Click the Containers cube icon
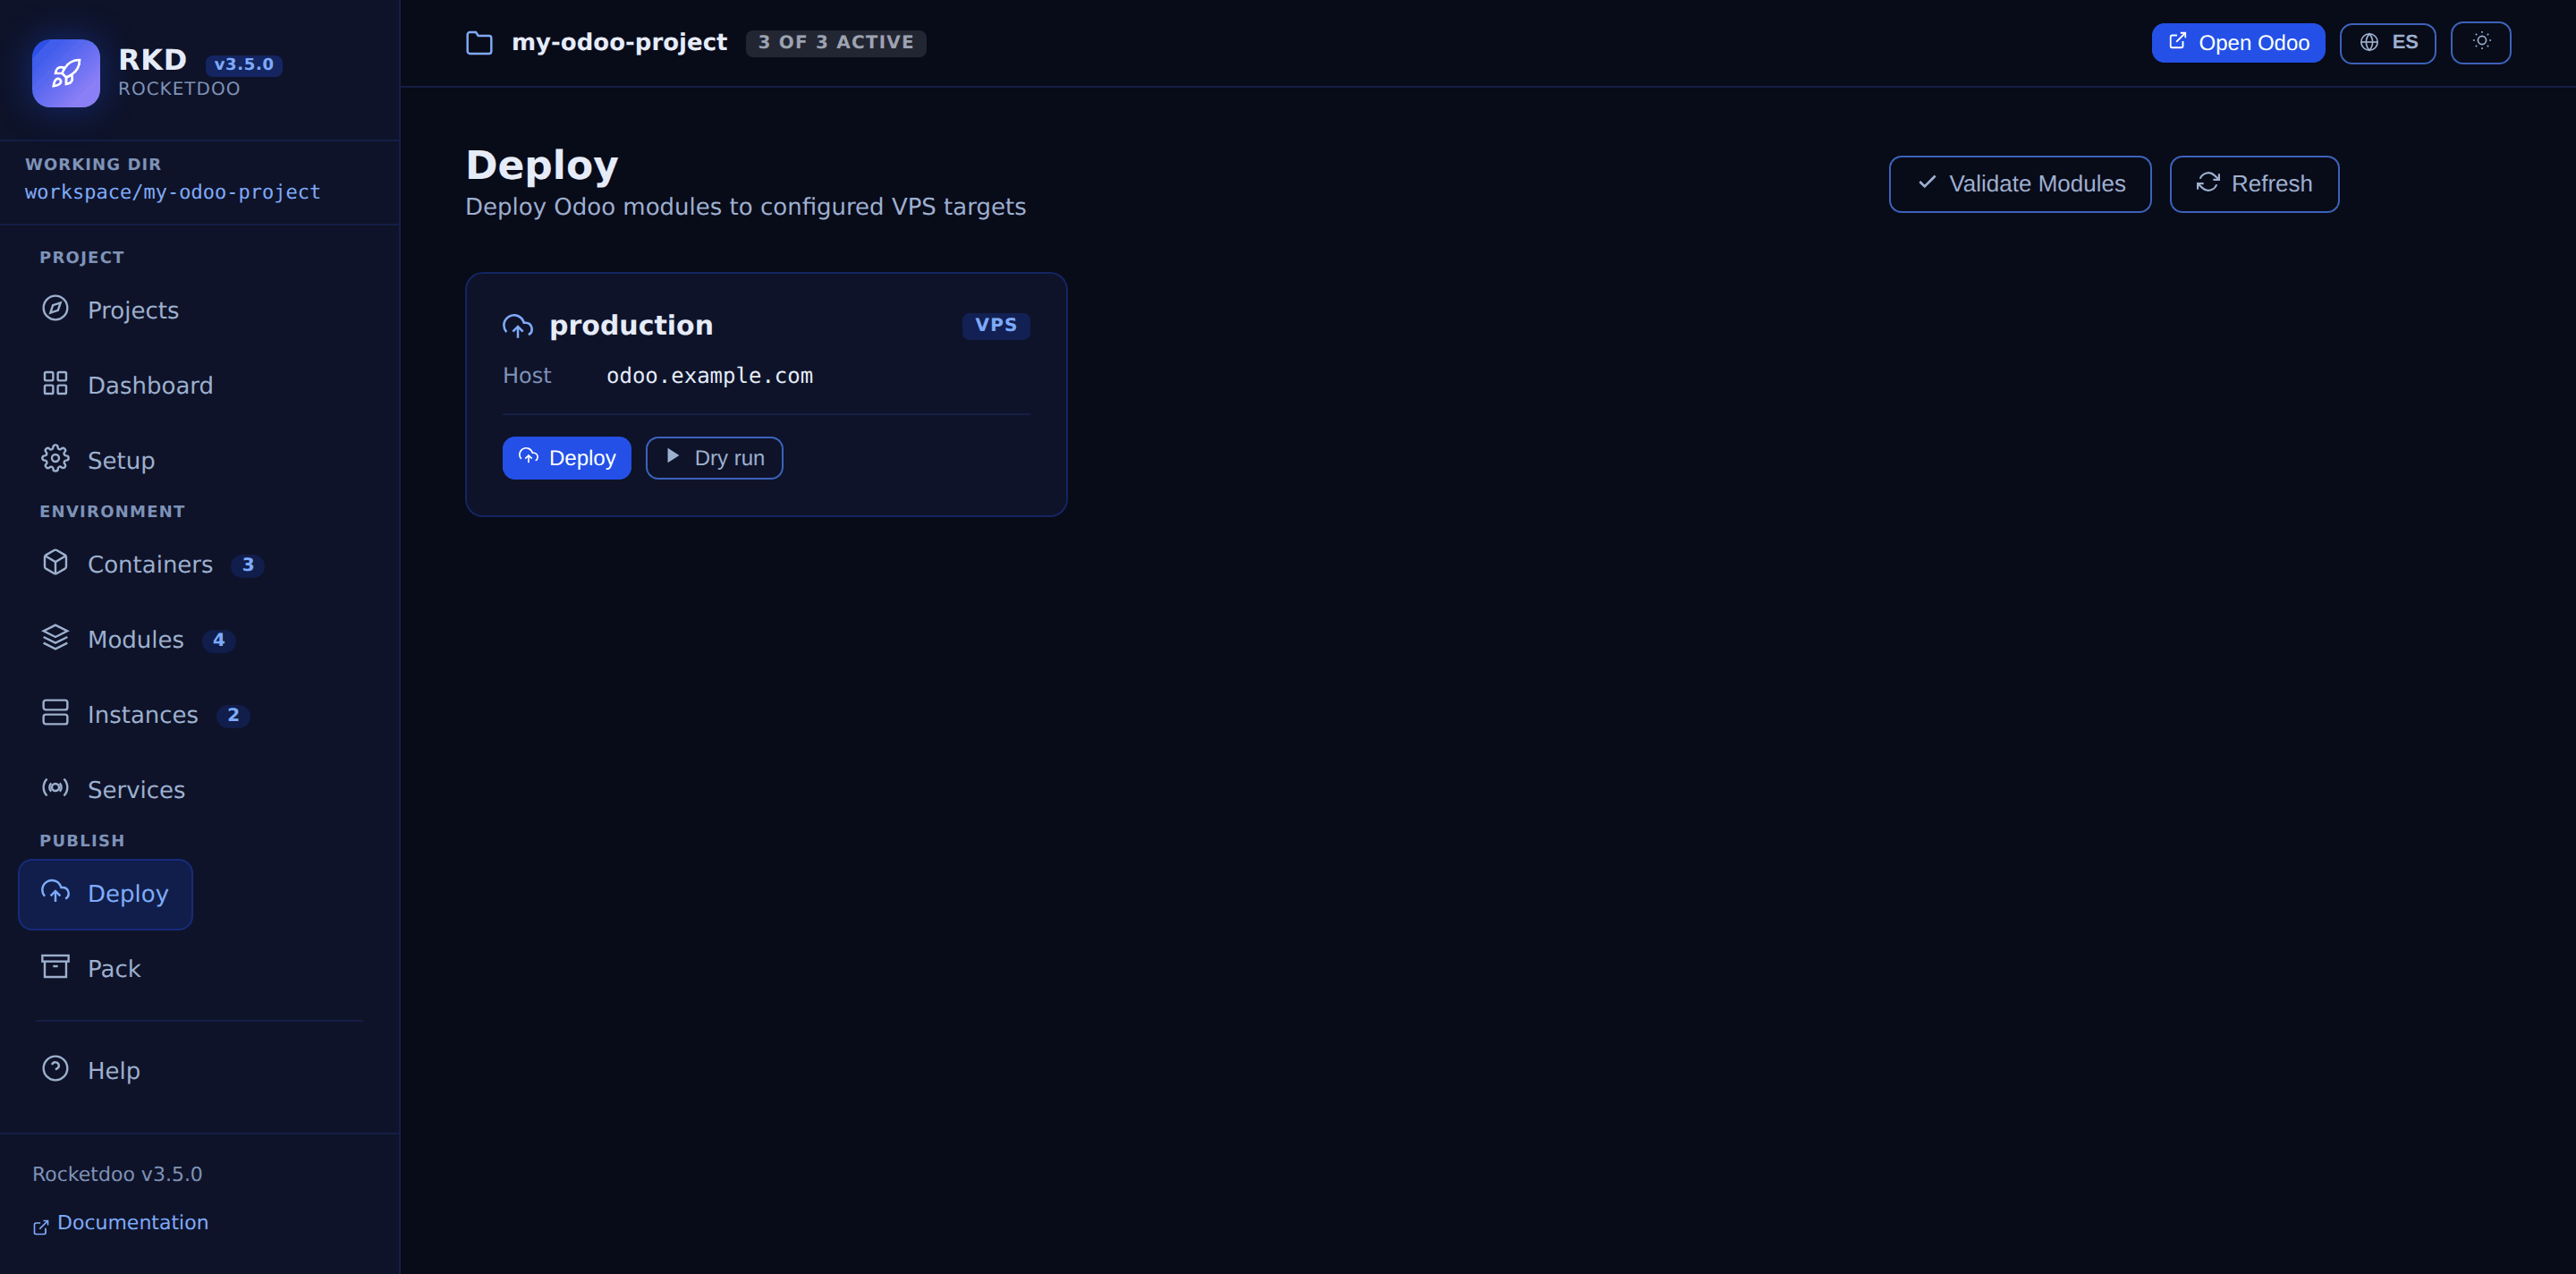 tap(55, 563)
